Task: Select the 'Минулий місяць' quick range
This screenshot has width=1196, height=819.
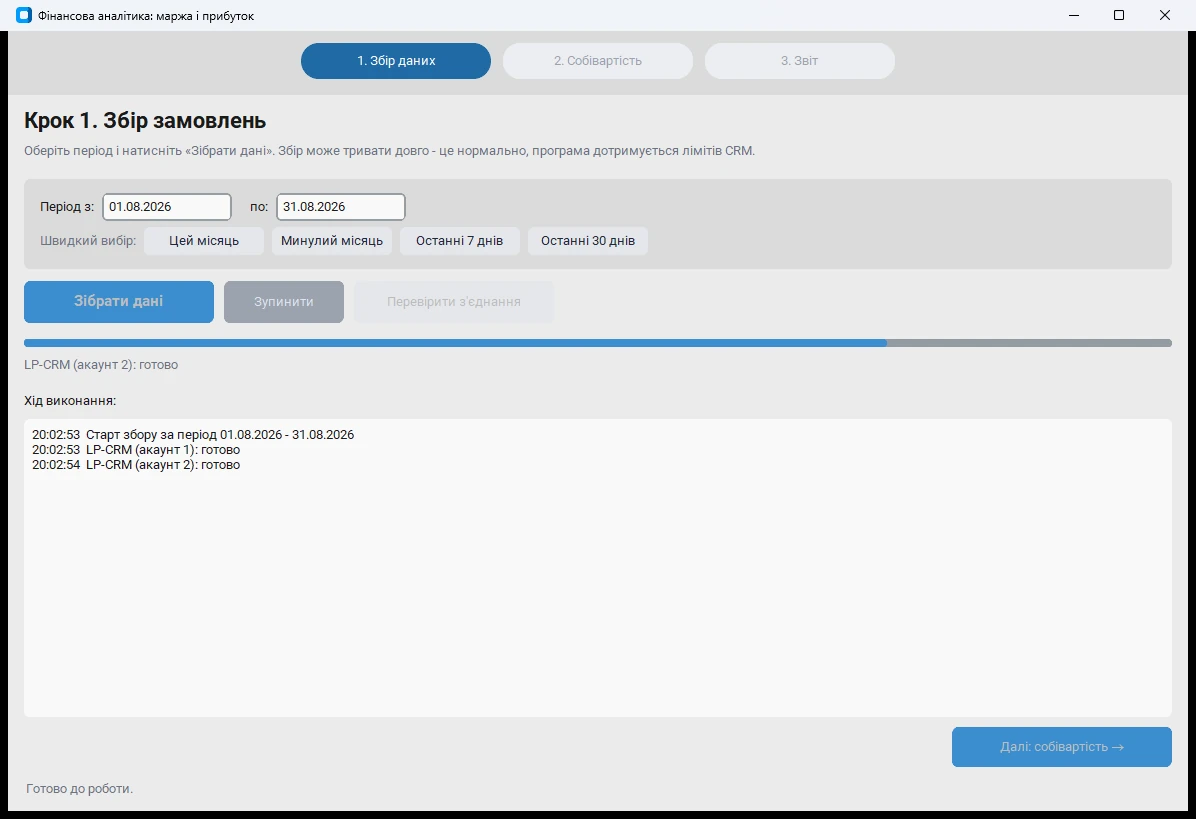Action: [332, 241]
